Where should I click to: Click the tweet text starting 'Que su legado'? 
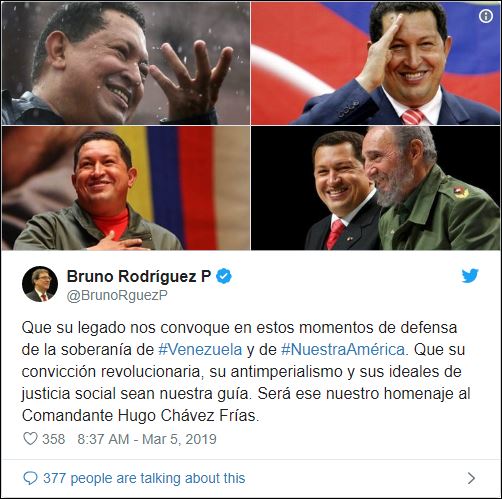pos(246,372)
